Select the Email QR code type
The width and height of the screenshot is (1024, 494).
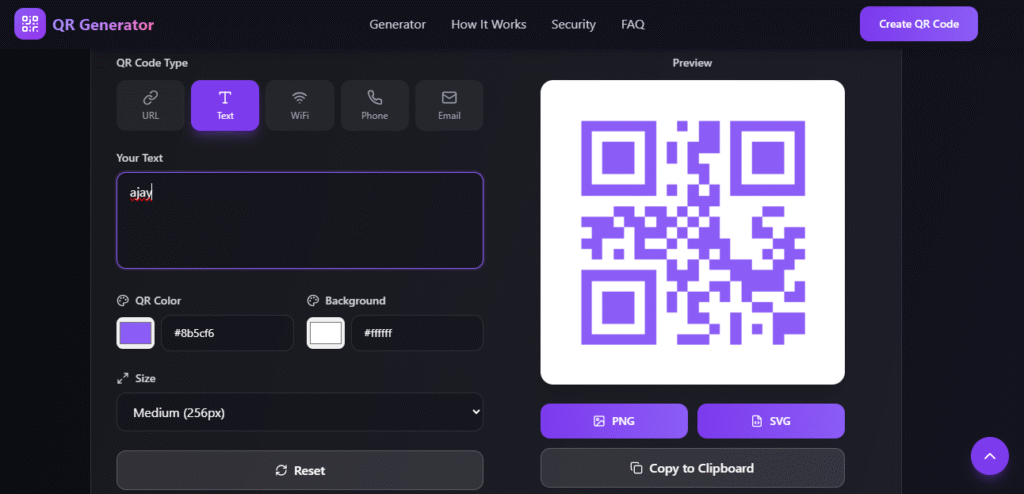(x=449, y=105)
